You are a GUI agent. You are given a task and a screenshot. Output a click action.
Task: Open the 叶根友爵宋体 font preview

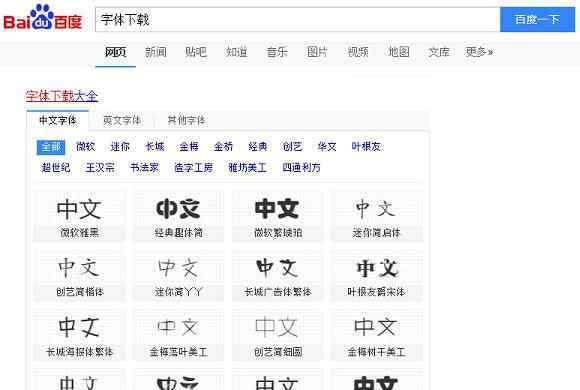click(x=377, y=275)
